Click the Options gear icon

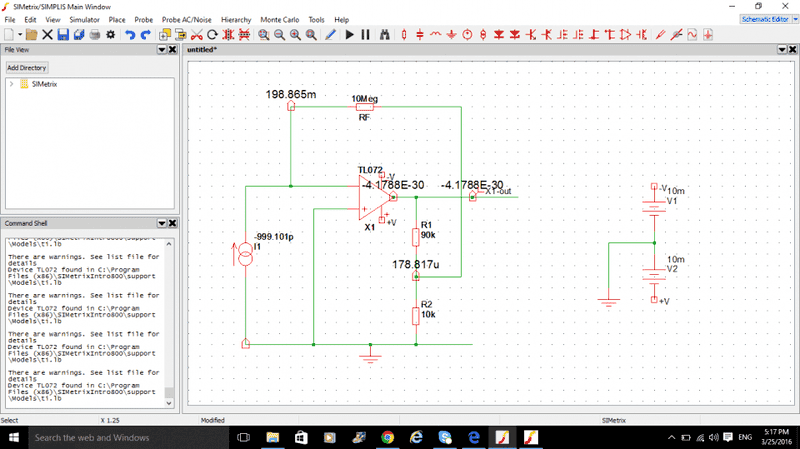coord(111,34)
